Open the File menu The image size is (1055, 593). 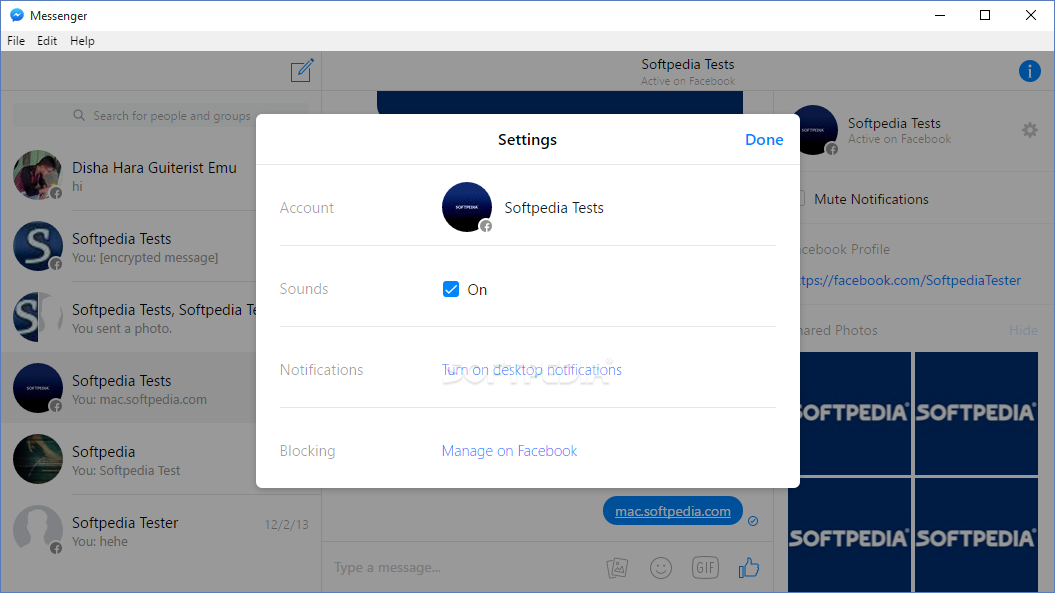(16, 40)
